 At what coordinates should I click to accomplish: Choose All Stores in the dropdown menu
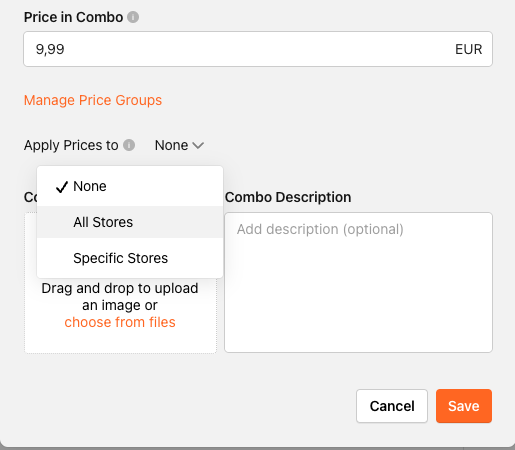130,222
